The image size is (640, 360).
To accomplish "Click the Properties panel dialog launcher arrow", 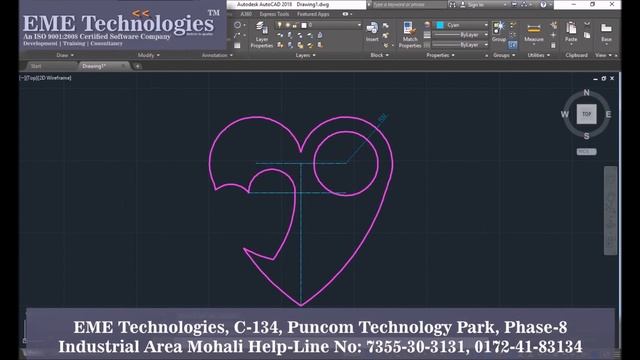I will pyautogui.click(x=487, y=56).
